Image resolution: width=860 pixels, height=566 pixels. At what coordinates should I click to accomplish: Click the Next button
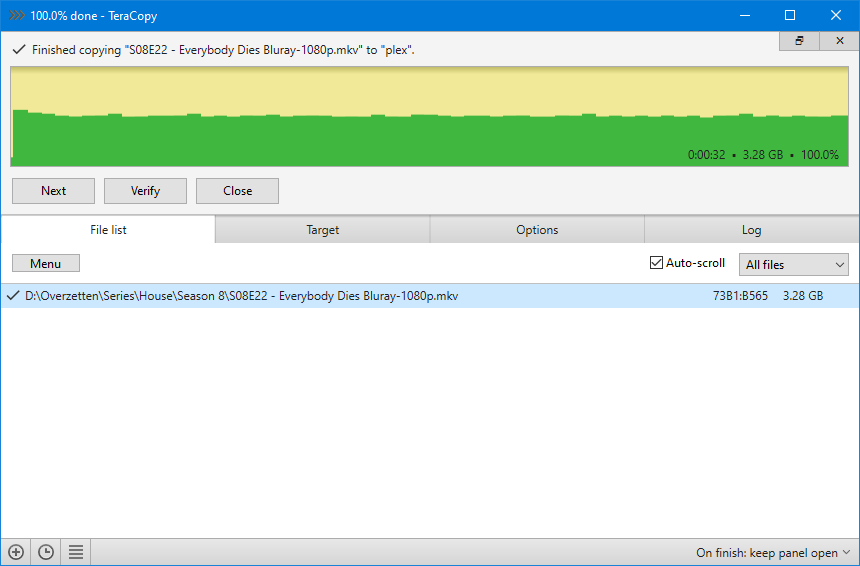(x=53, y=191)
